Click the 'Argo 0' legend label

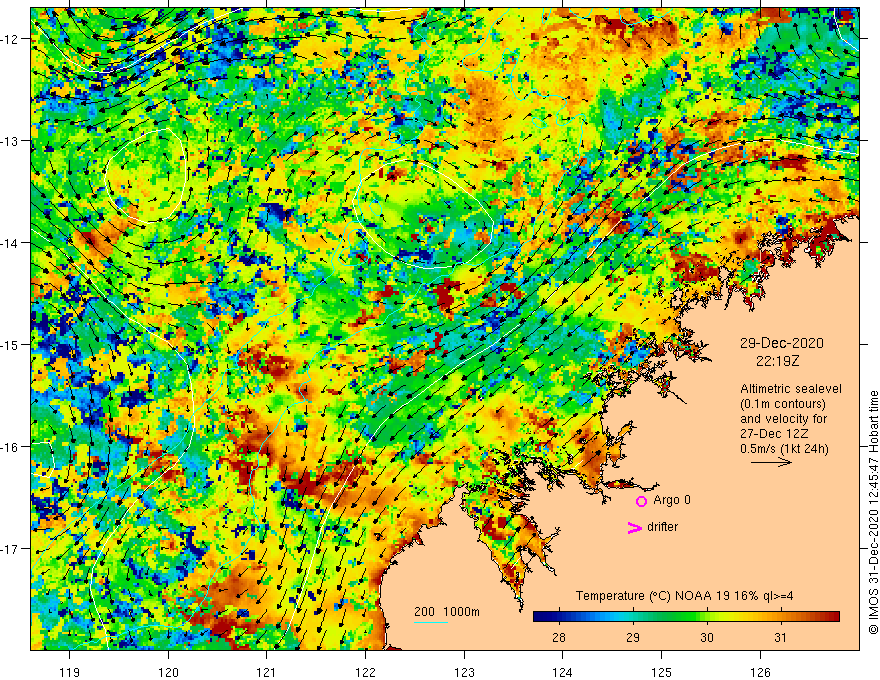pos(672,500)
